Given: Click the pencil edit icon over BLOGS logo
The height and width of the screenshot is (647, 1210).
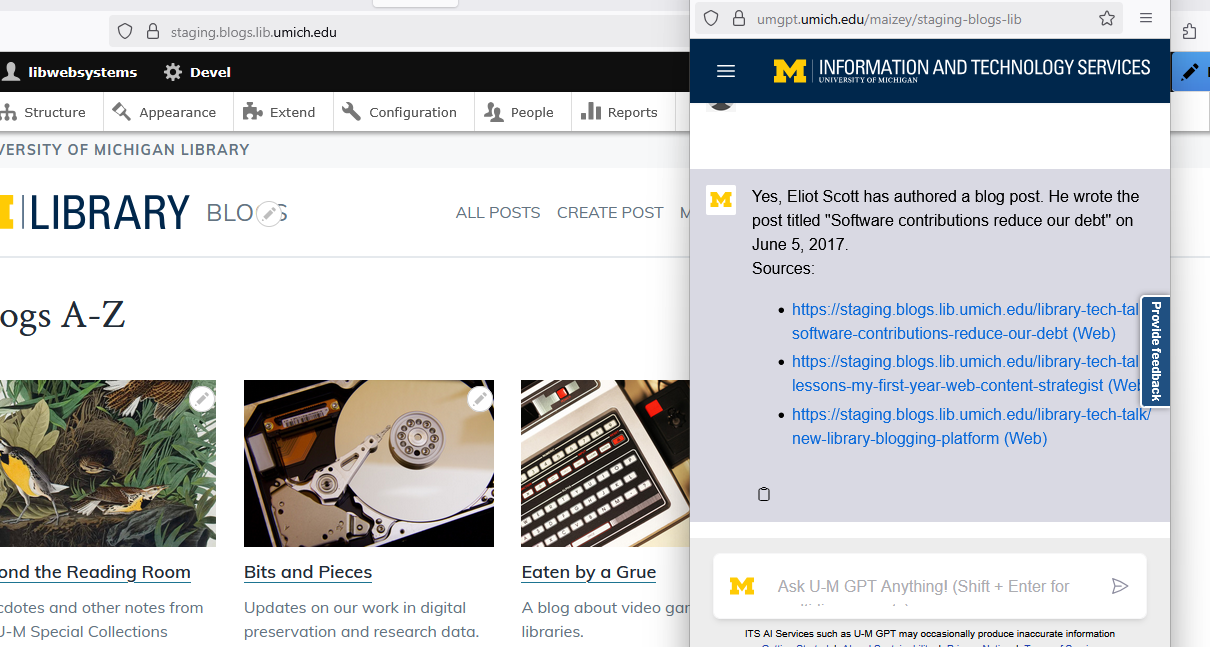Looking at the screenshot, I should (x=269, y=213).
